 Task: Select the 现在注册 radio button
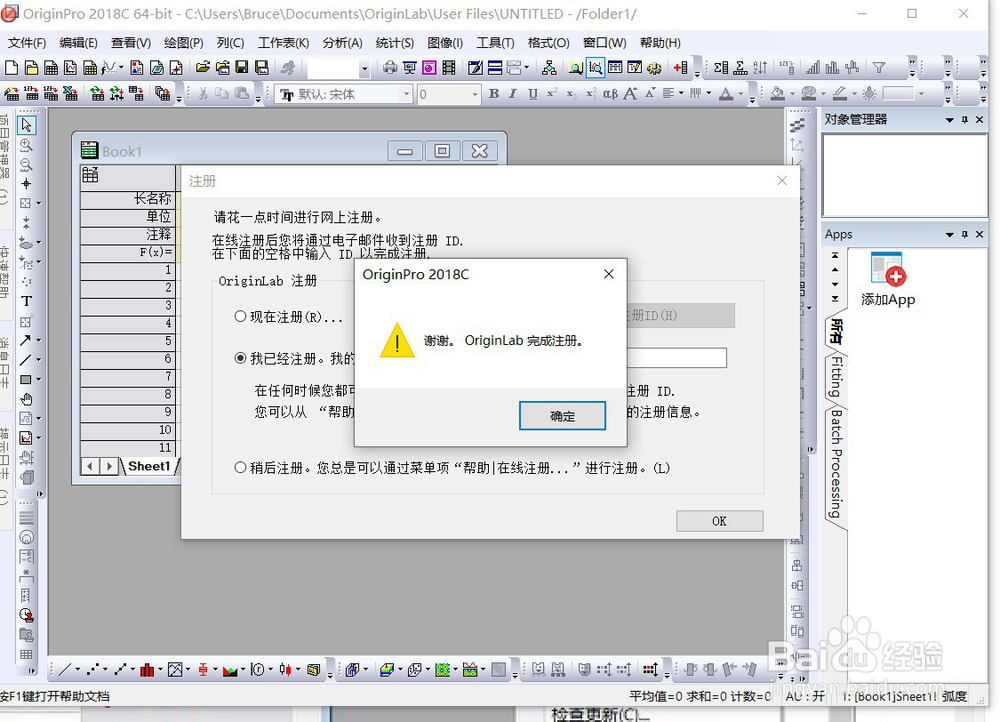(x=240, y=316)
